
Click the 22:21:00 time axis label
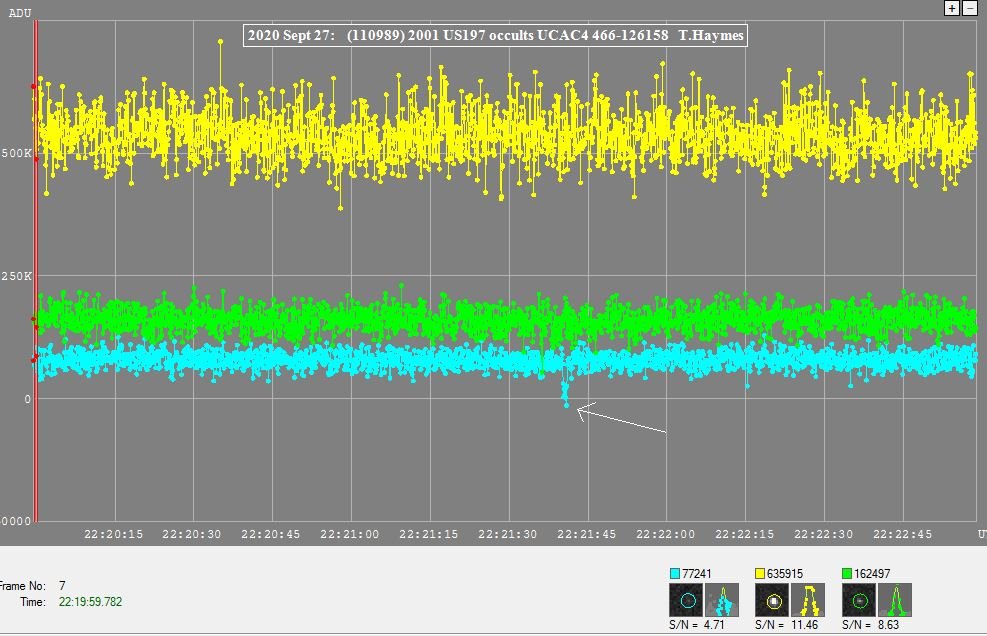click(350, 534)
